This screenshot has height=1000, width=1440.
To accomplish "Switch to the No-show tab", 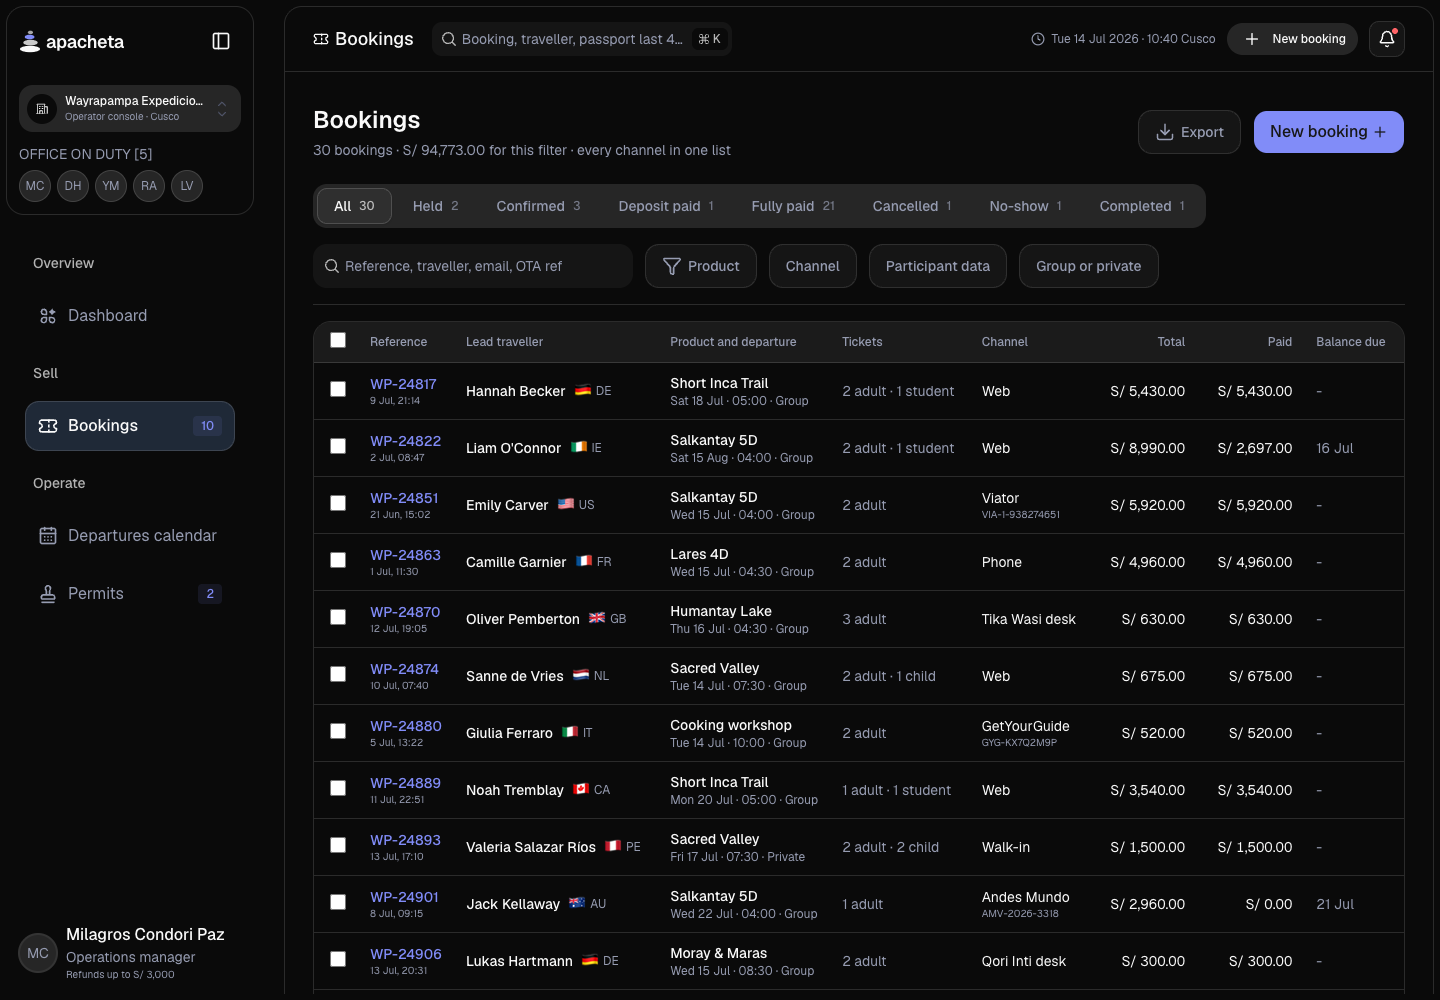I will coord(1026,206).
